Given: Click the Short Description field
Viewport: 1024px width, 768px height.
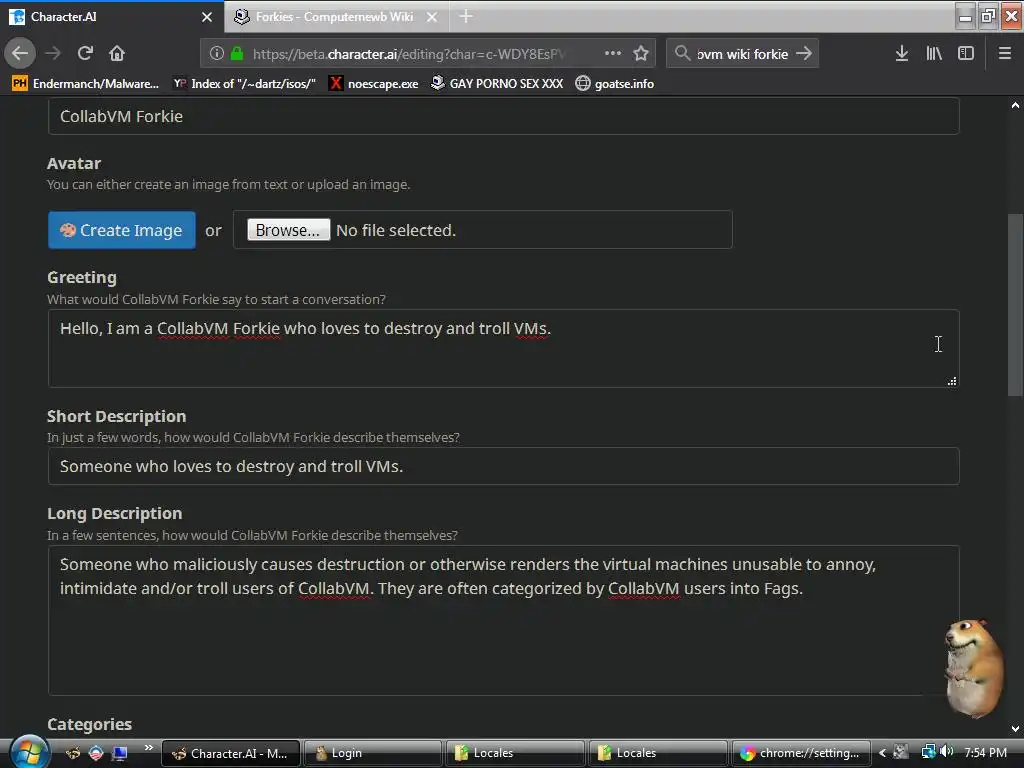Looking at the screenshot, I should pyautogui.click(x=504, y=466).
